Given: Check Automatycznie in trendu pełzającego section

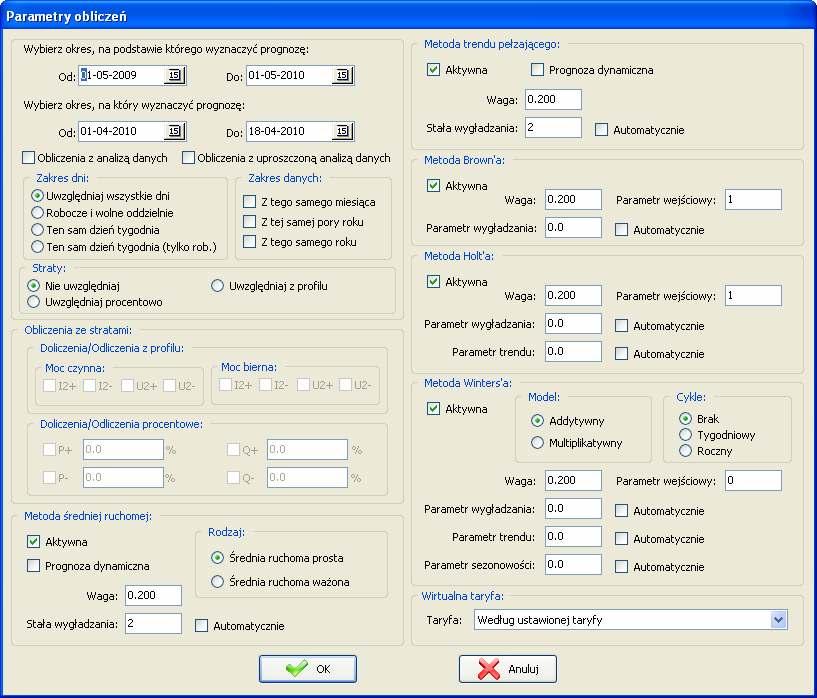Looking at the screenshot, I should [x=601, y=130].
